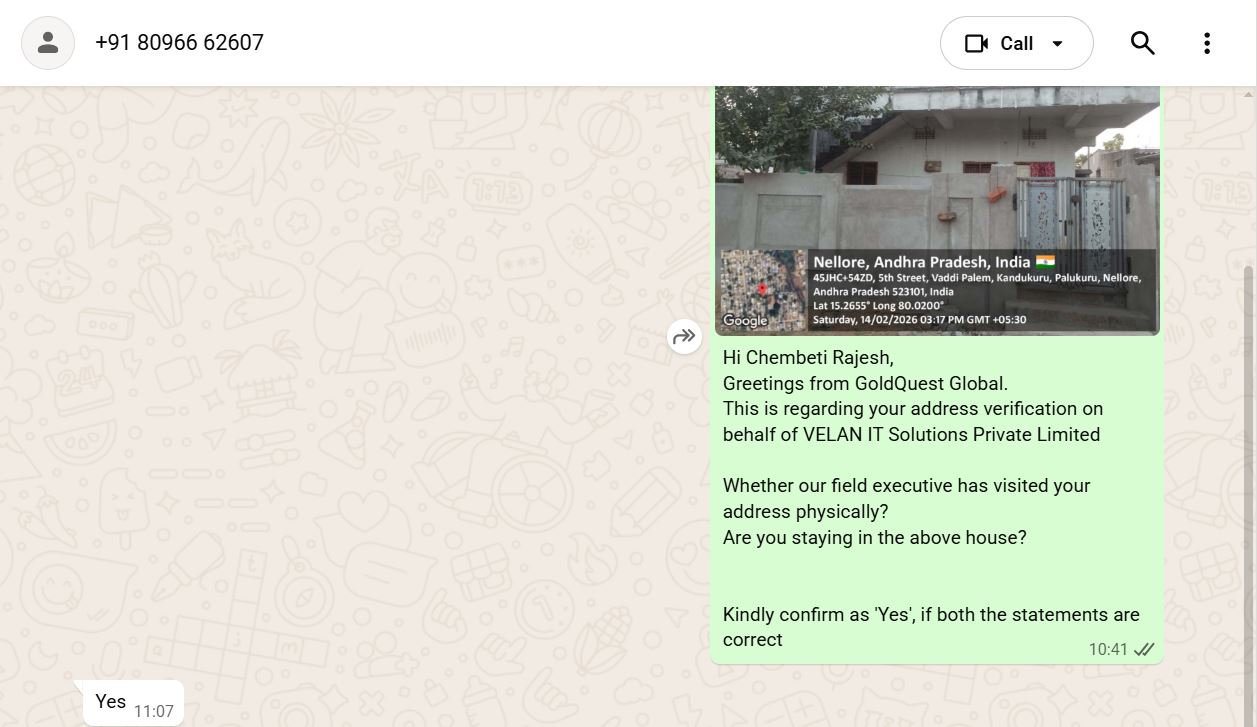Click the 11:07 timestamp on Yes message
1257x727 pixels.
click(x=154, y=712)
